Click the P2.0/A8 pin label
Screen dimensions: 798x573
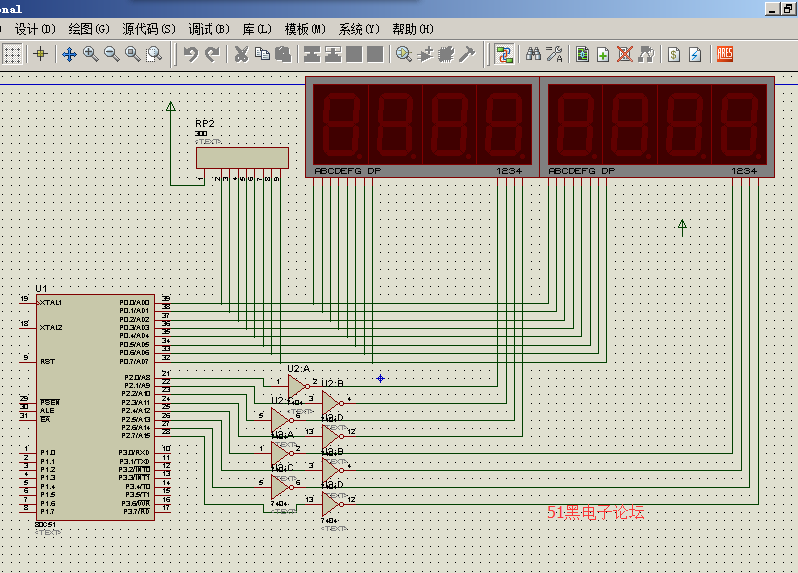point(137,377)
